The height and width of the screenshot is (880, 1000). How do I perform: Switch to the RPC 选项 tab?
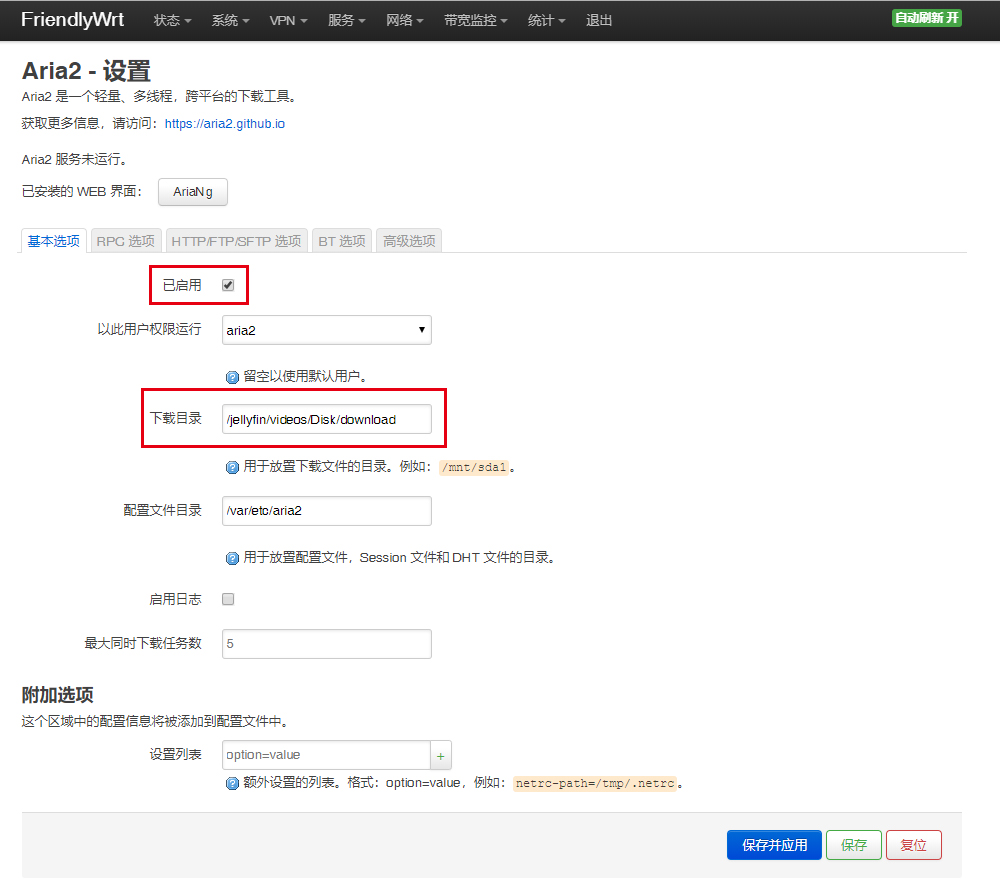point(126,241)
